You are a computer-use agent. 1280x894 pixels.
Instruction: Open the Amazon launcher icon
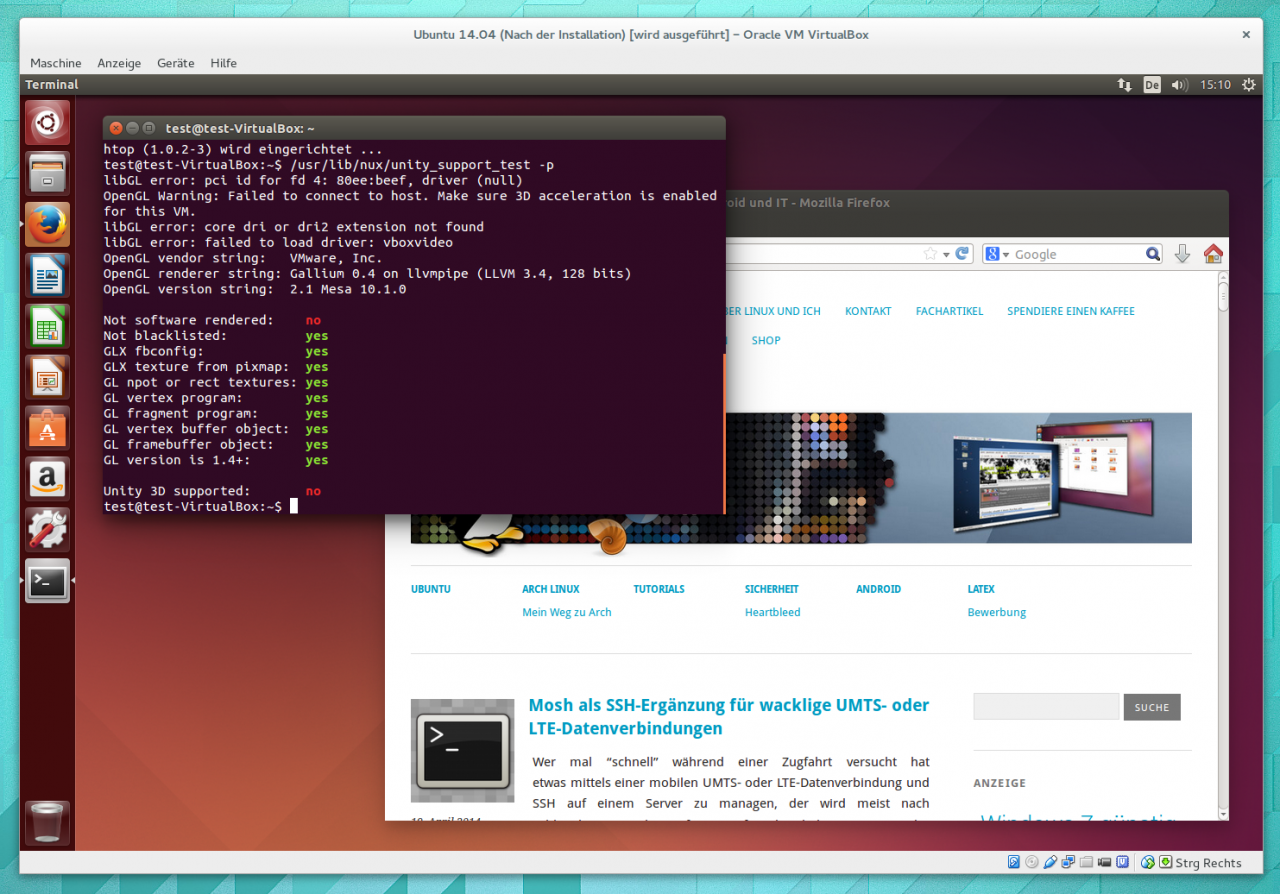click(x=47, y=479)
